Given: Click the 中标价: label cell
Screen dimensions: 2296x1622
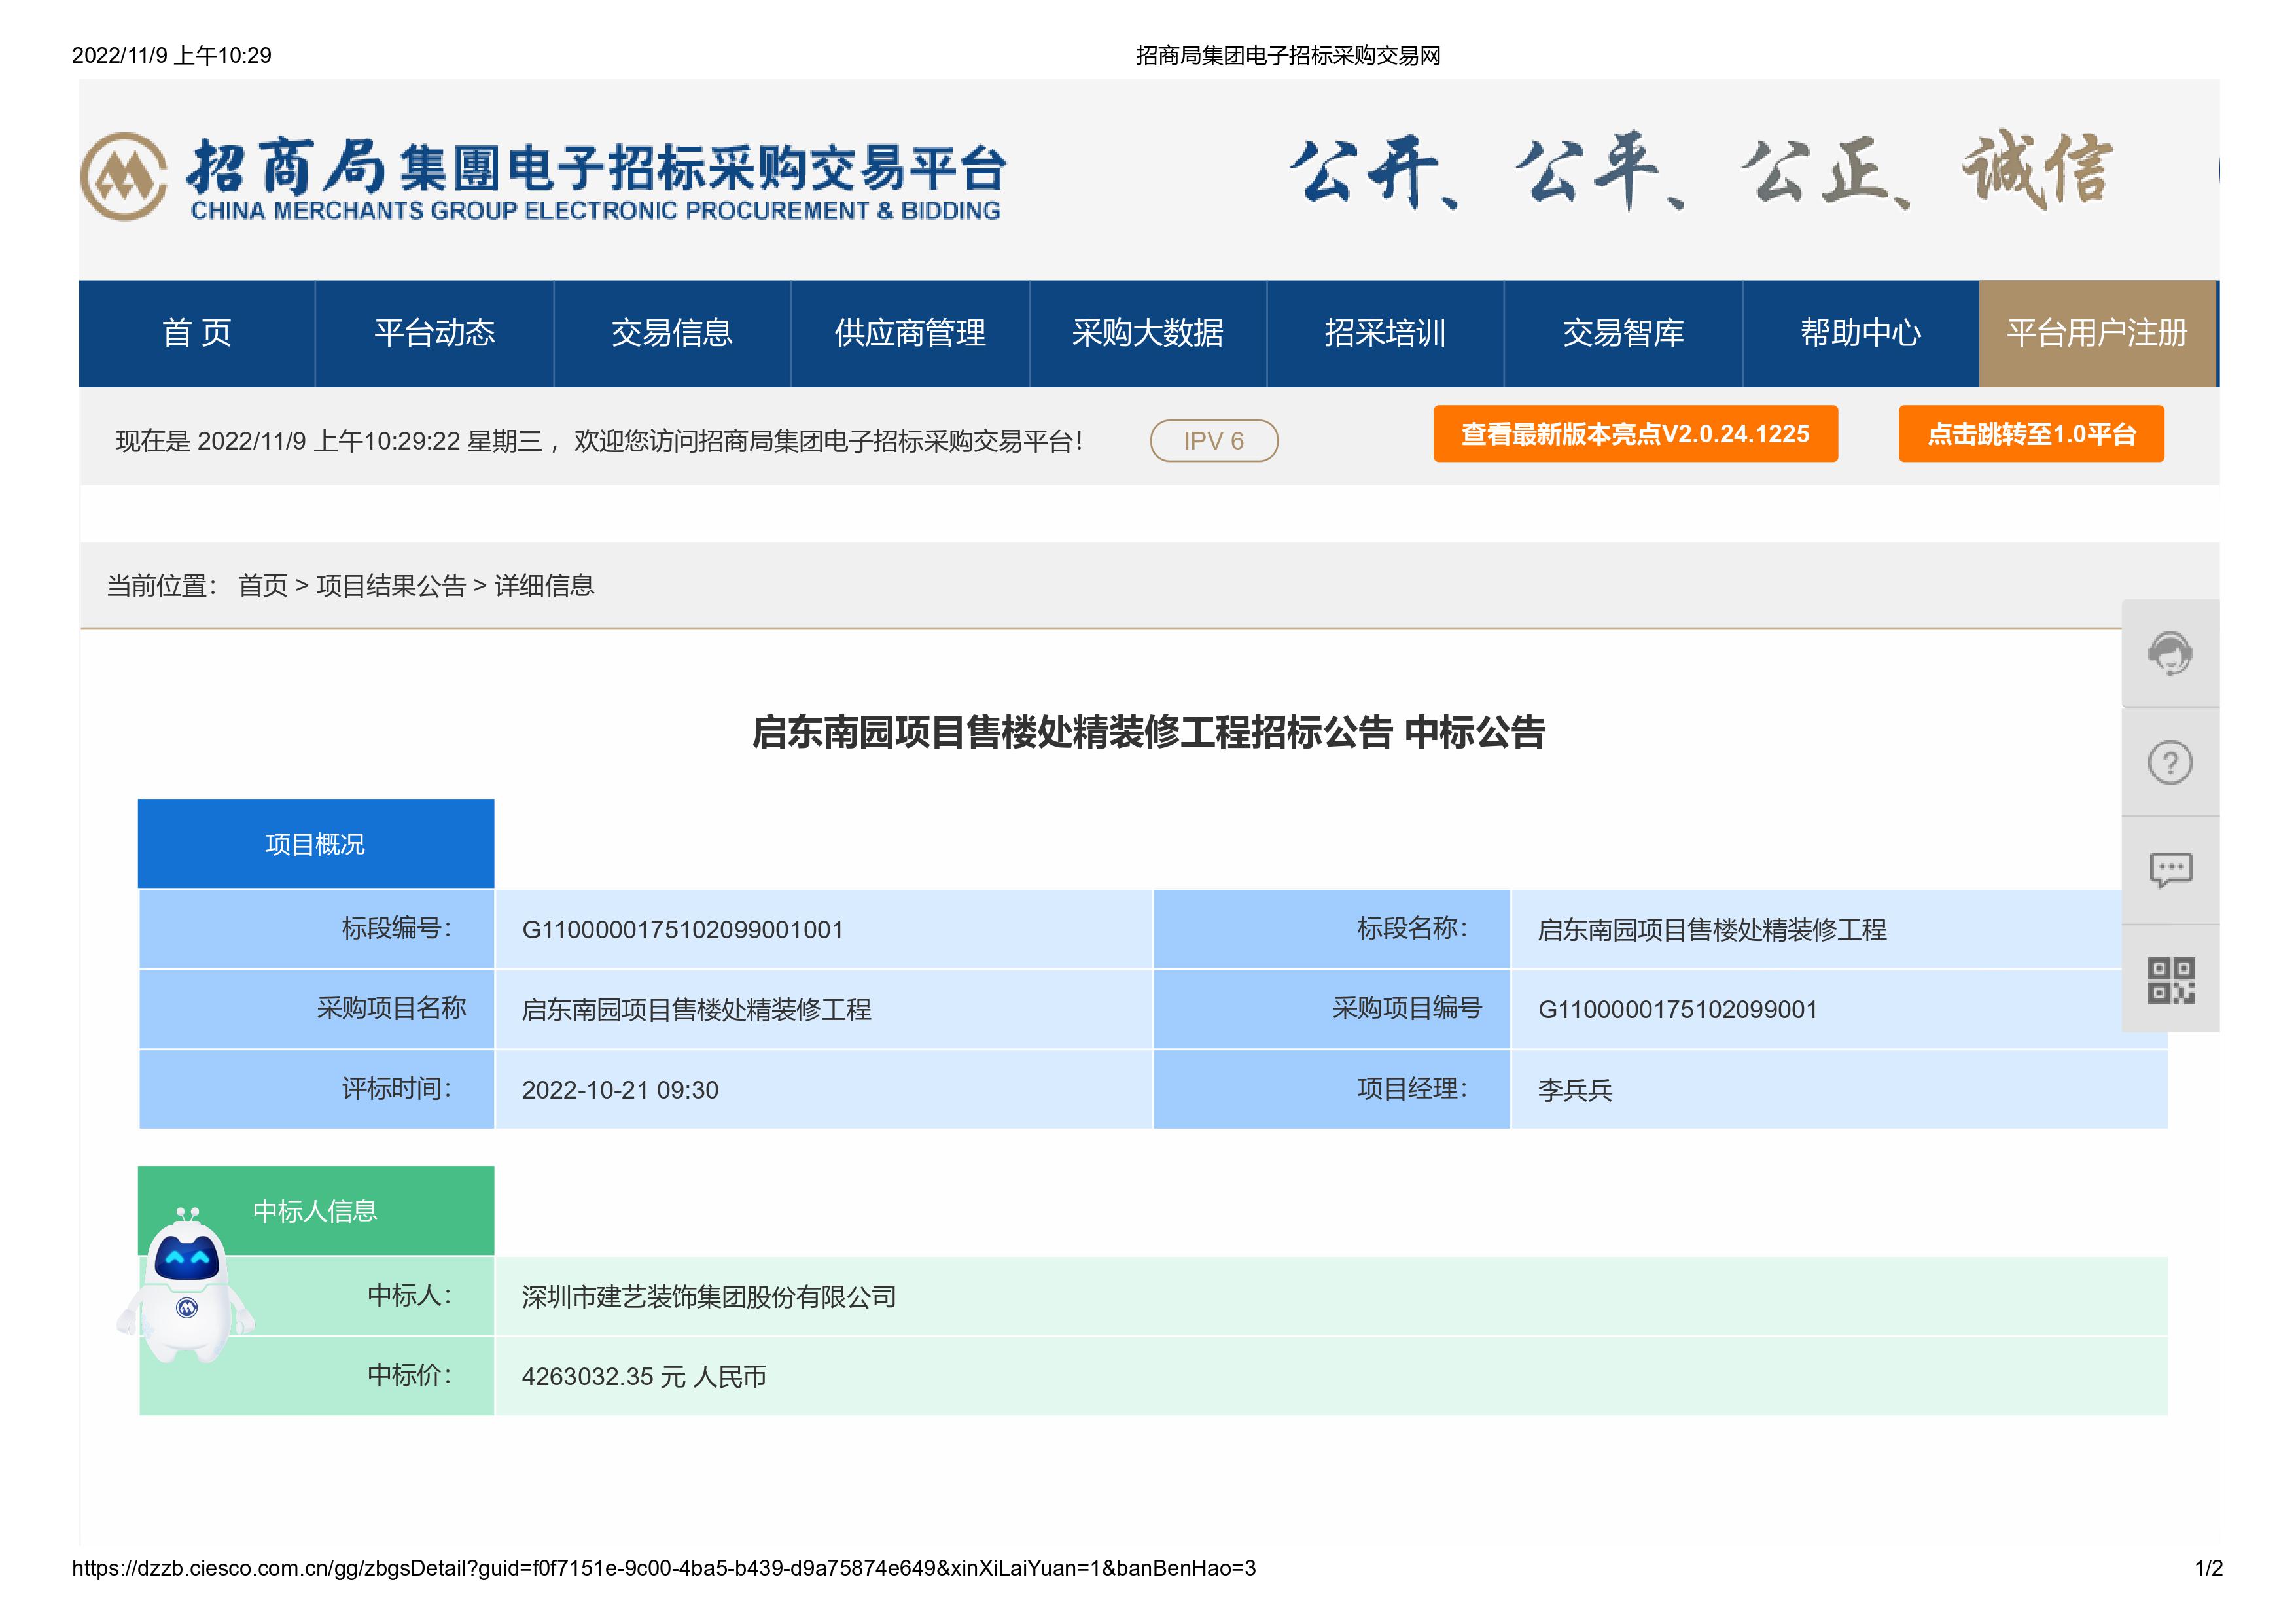Looking at the screenshot, I should [x=316, y=1376].
